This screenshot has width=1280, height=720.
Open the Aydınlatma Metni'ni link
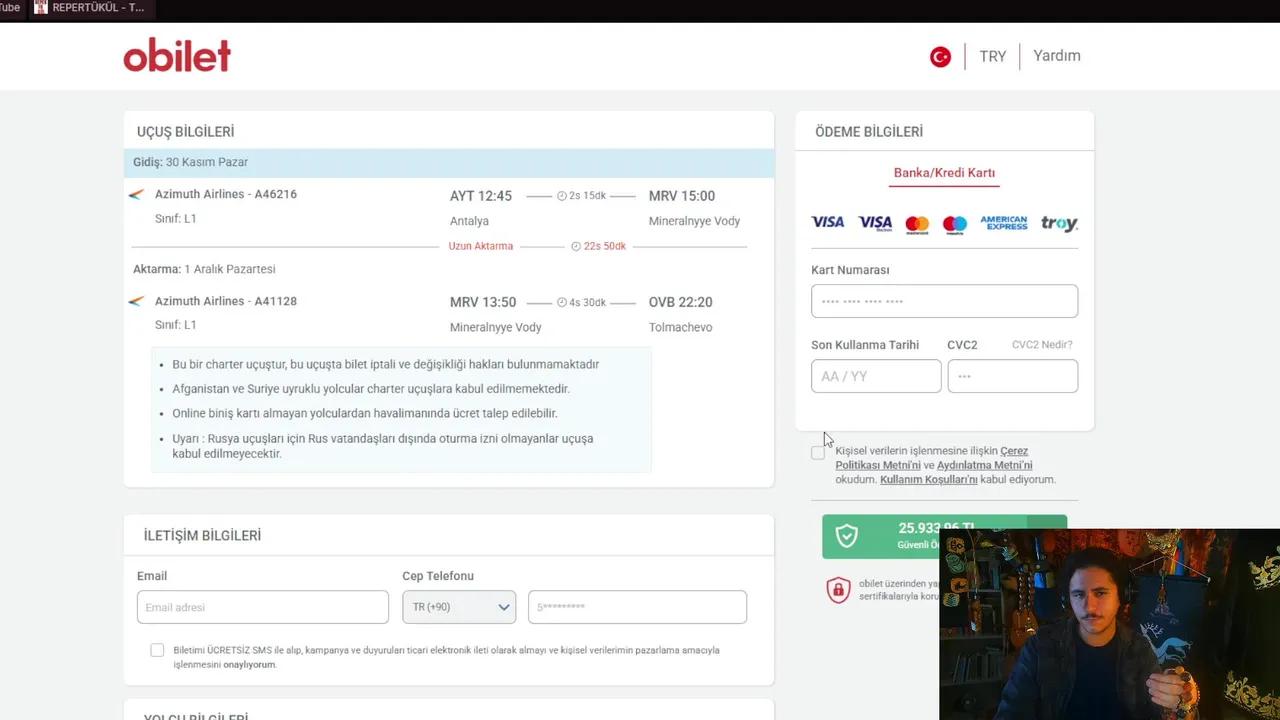point(985,465)
